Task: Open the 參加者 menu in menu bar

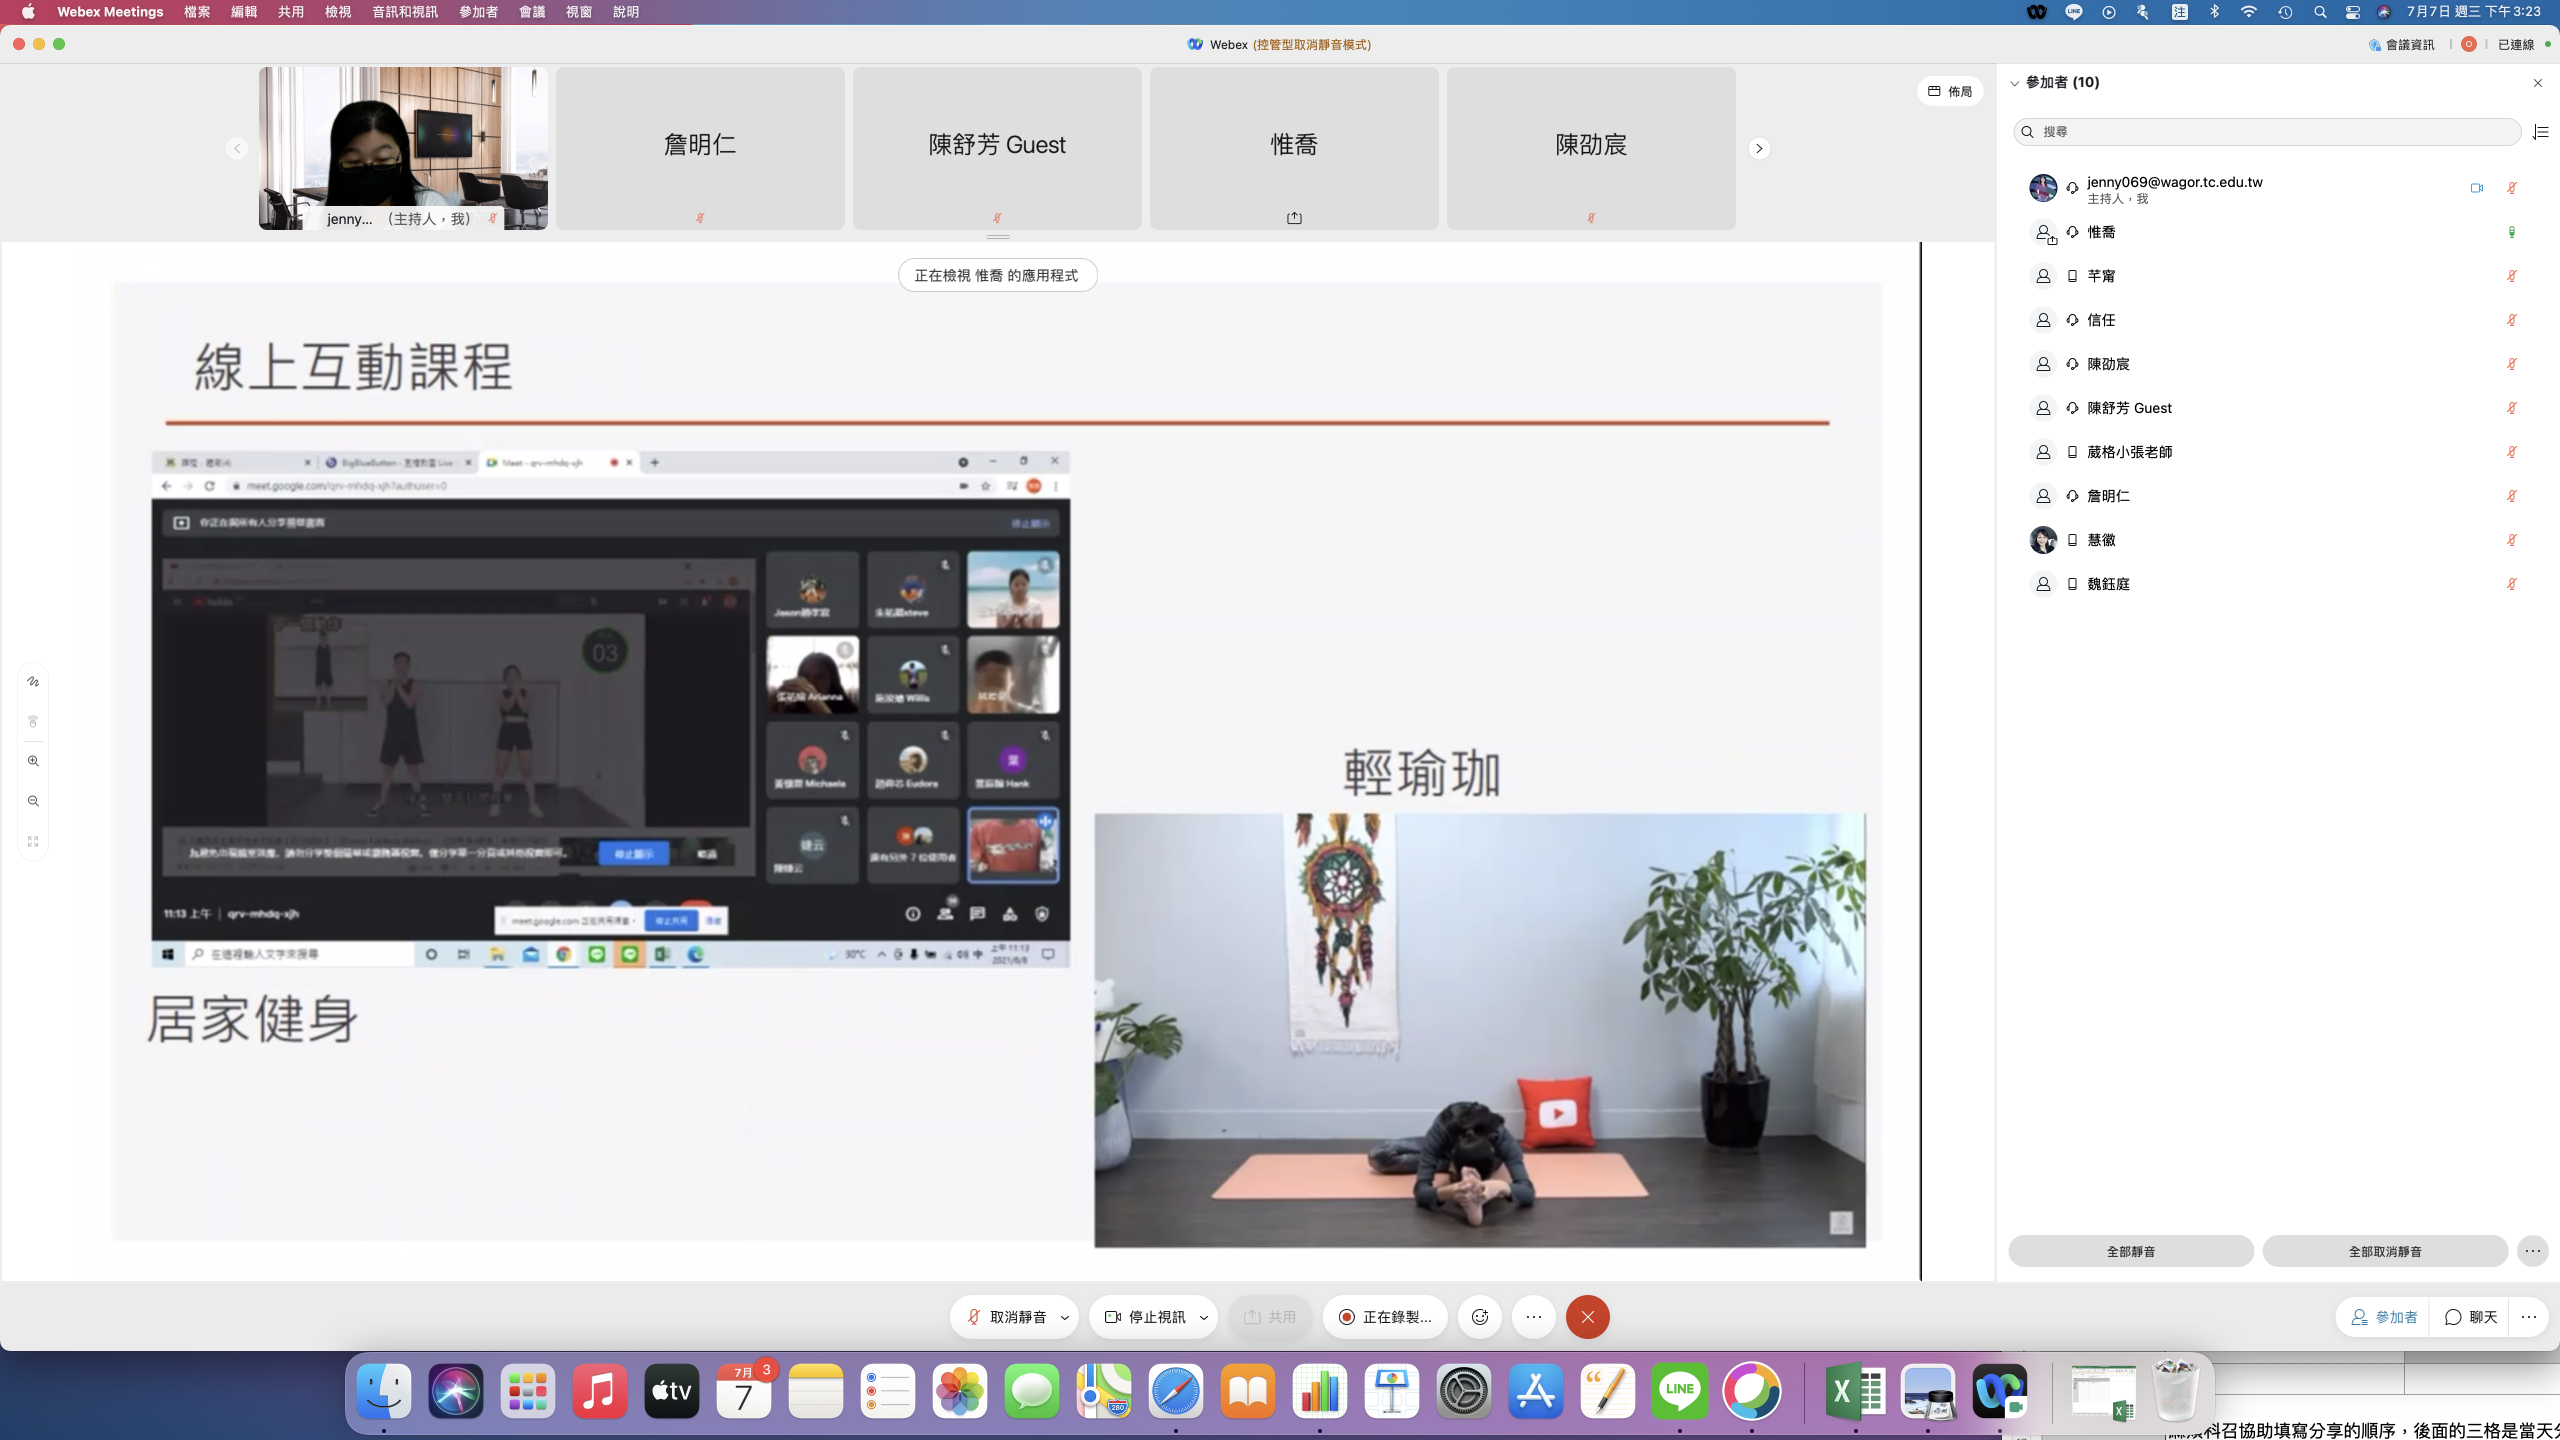Action: [x=478, y=12]
